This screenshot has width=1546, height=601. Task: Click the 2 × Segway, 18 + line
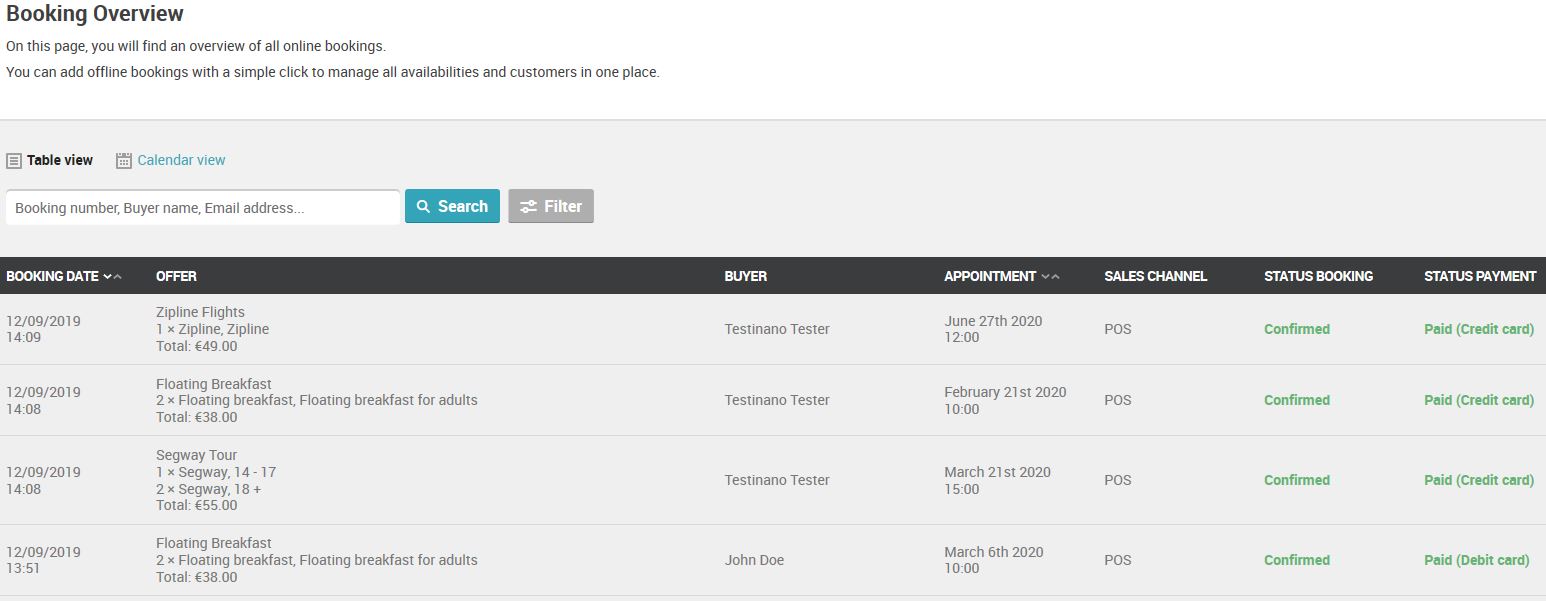point(209,489)
